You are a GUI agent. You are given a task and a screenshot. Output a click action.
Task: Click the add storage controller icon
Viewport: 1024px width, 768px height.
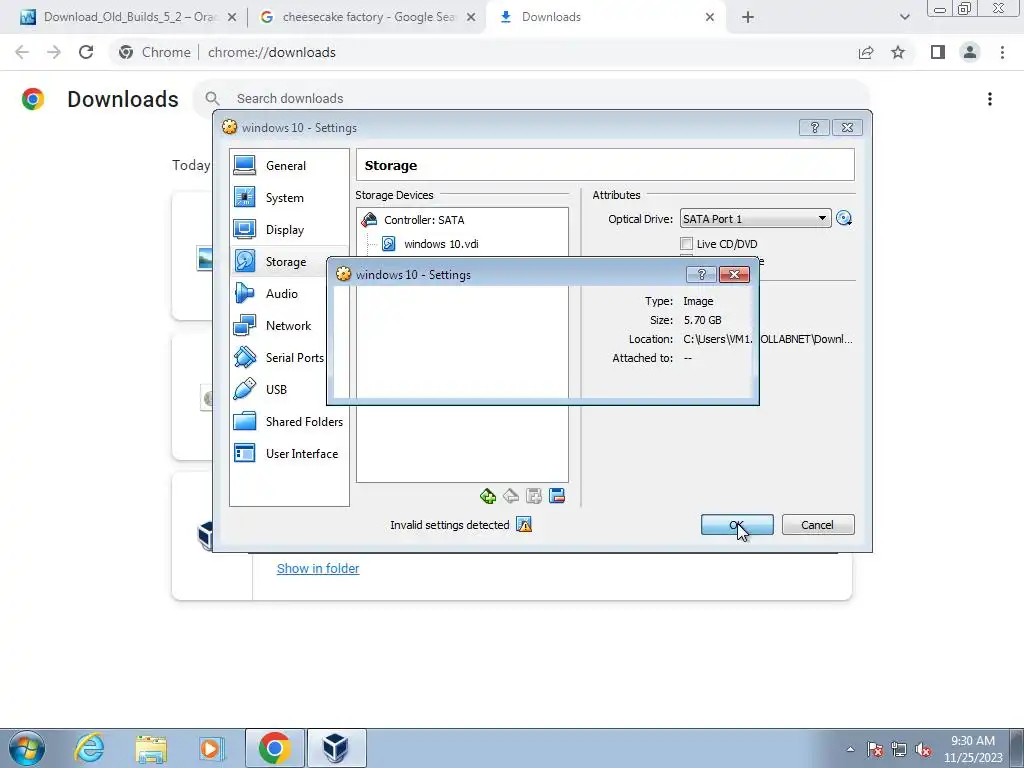click(x=534, y=496)
